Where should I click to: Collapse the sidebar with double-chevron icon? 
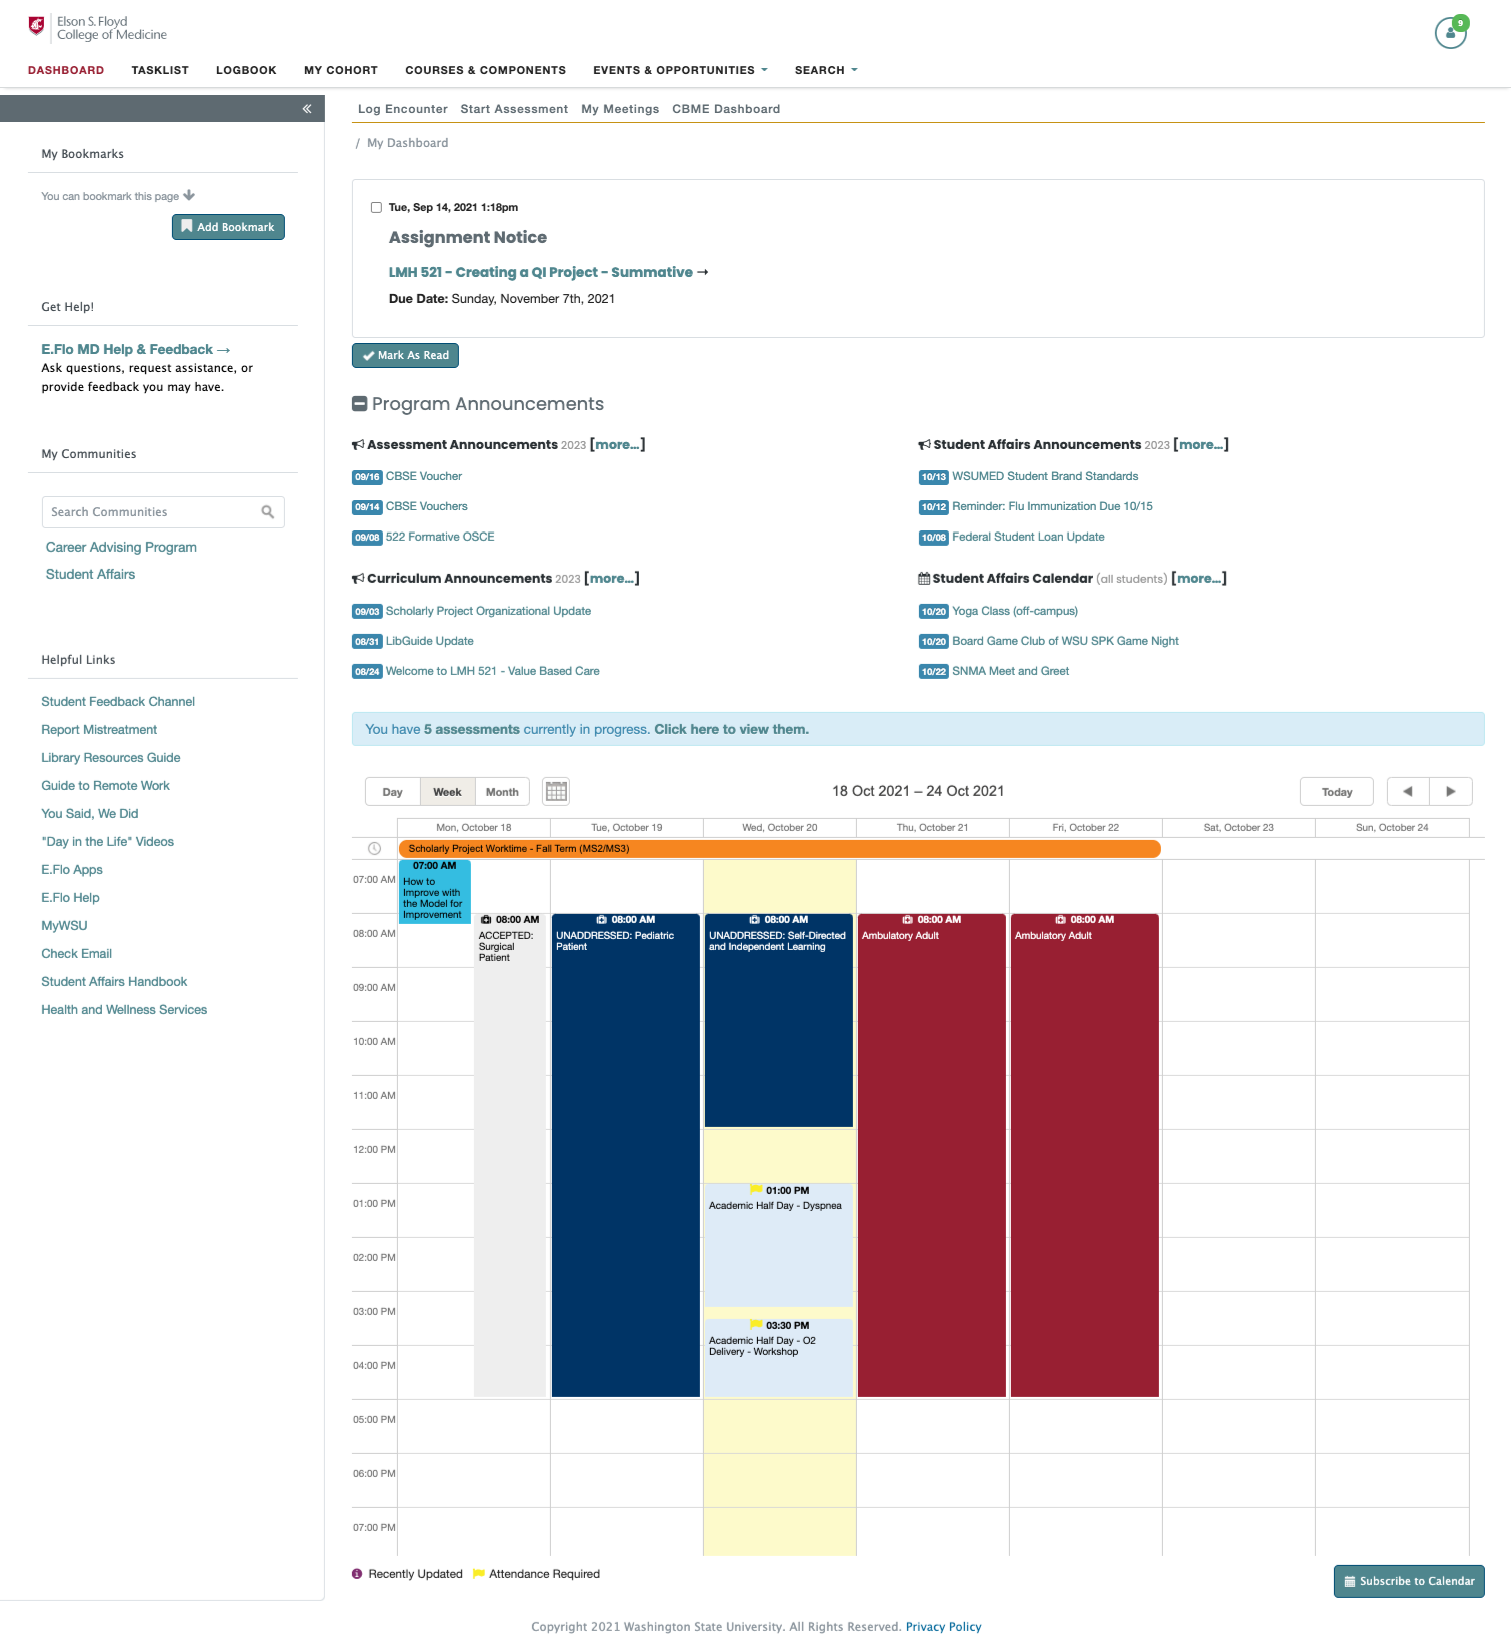pos(307,109)
